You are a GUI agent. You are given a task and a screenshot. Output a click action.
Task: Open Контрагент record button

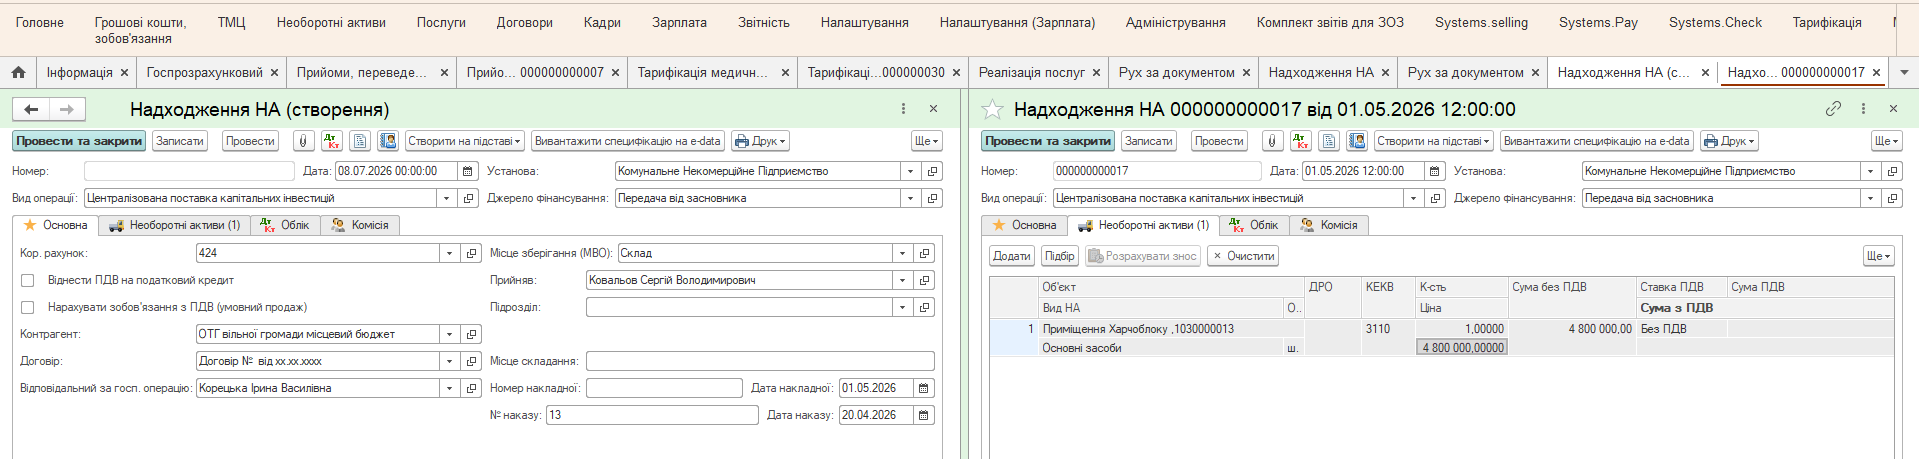472,334
